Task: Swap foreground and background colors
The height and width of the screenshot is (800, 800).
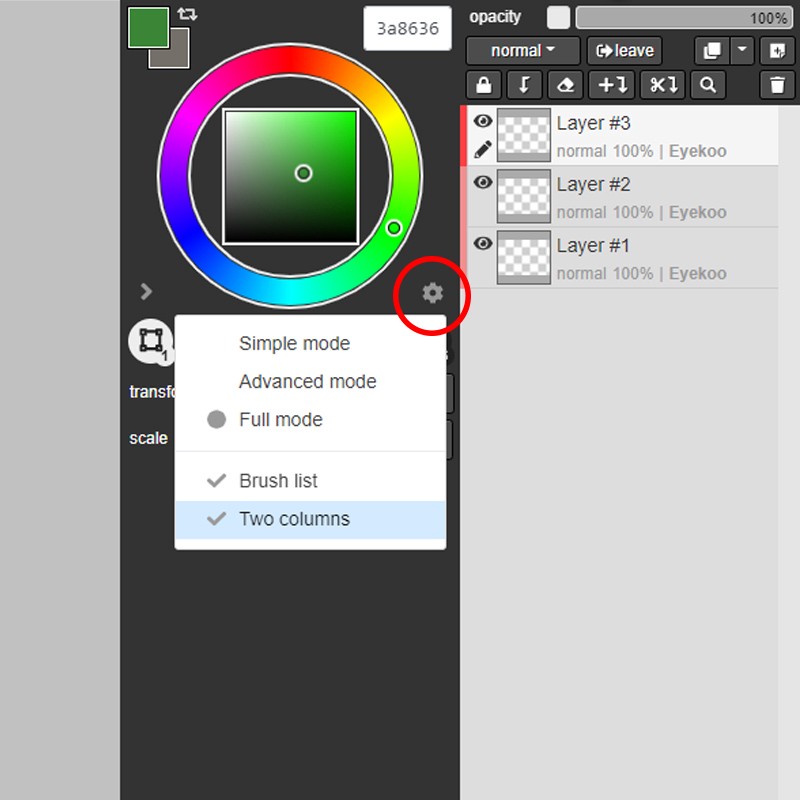Action: pyautogui.click(x=187, y=14)
